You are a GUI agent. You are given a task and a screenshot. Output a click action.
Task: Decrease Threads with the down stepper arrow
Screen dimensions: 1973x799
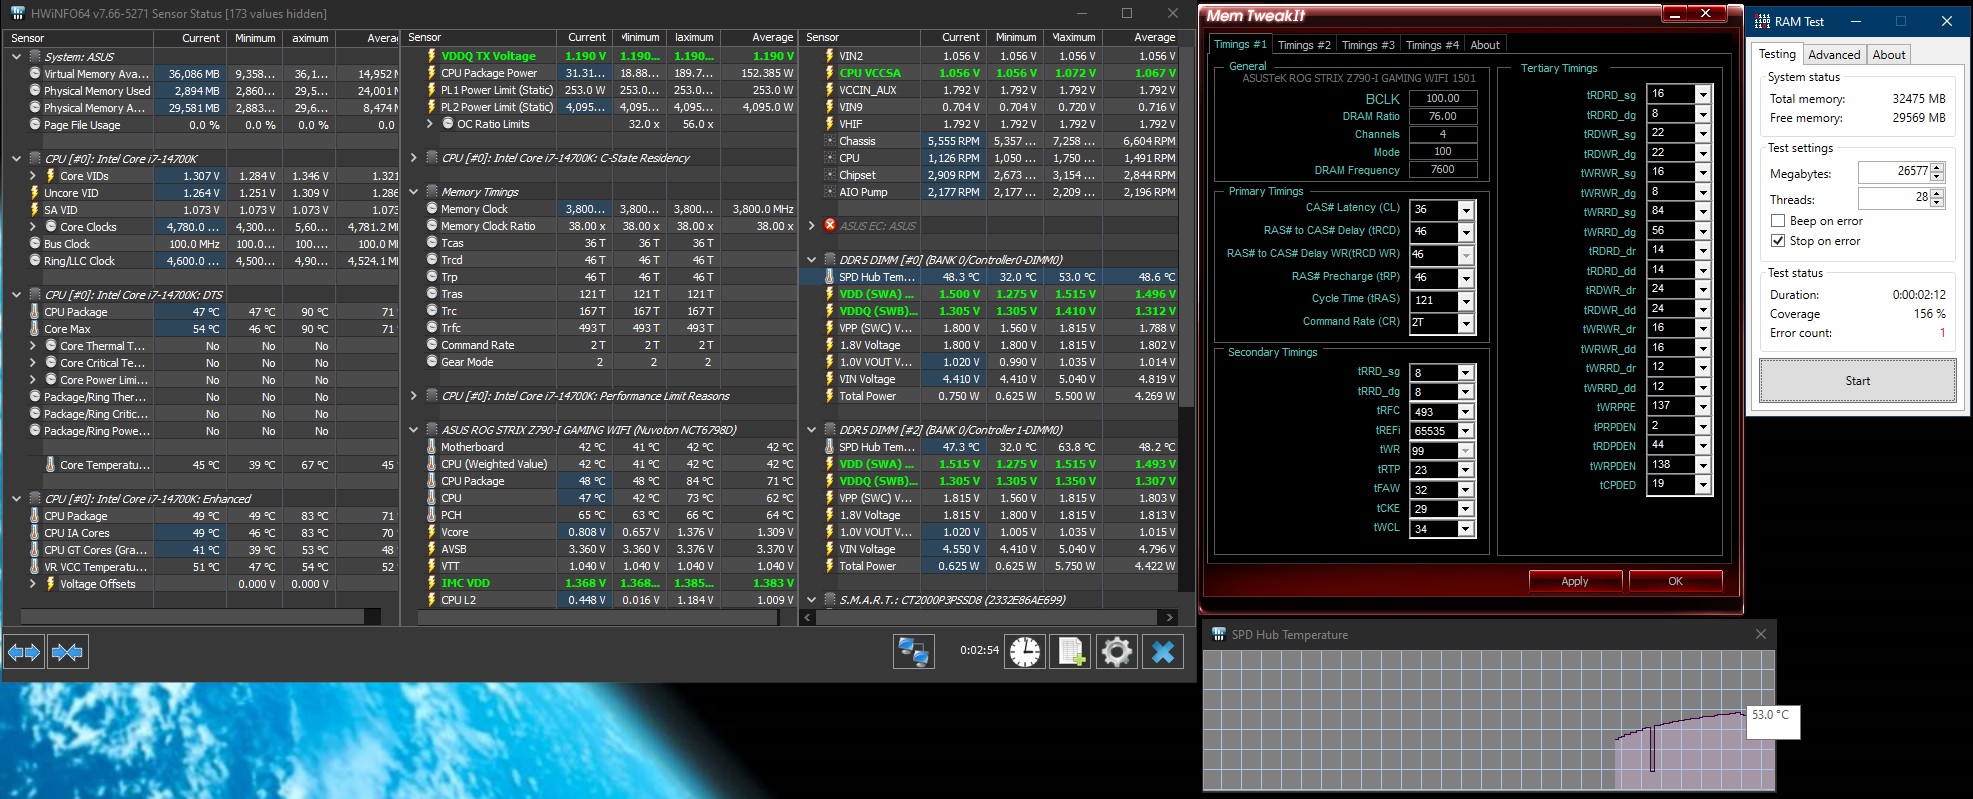coord(1937,204)
